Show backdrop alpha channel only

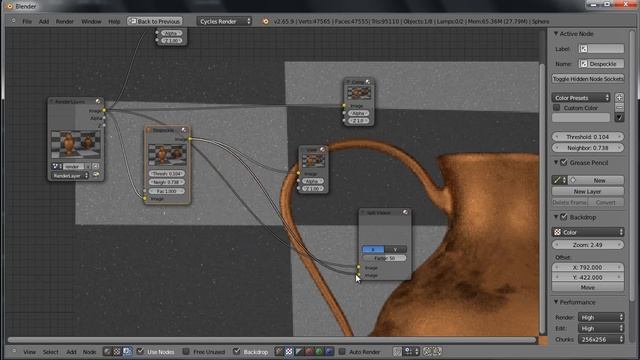(x=299, y=351)
